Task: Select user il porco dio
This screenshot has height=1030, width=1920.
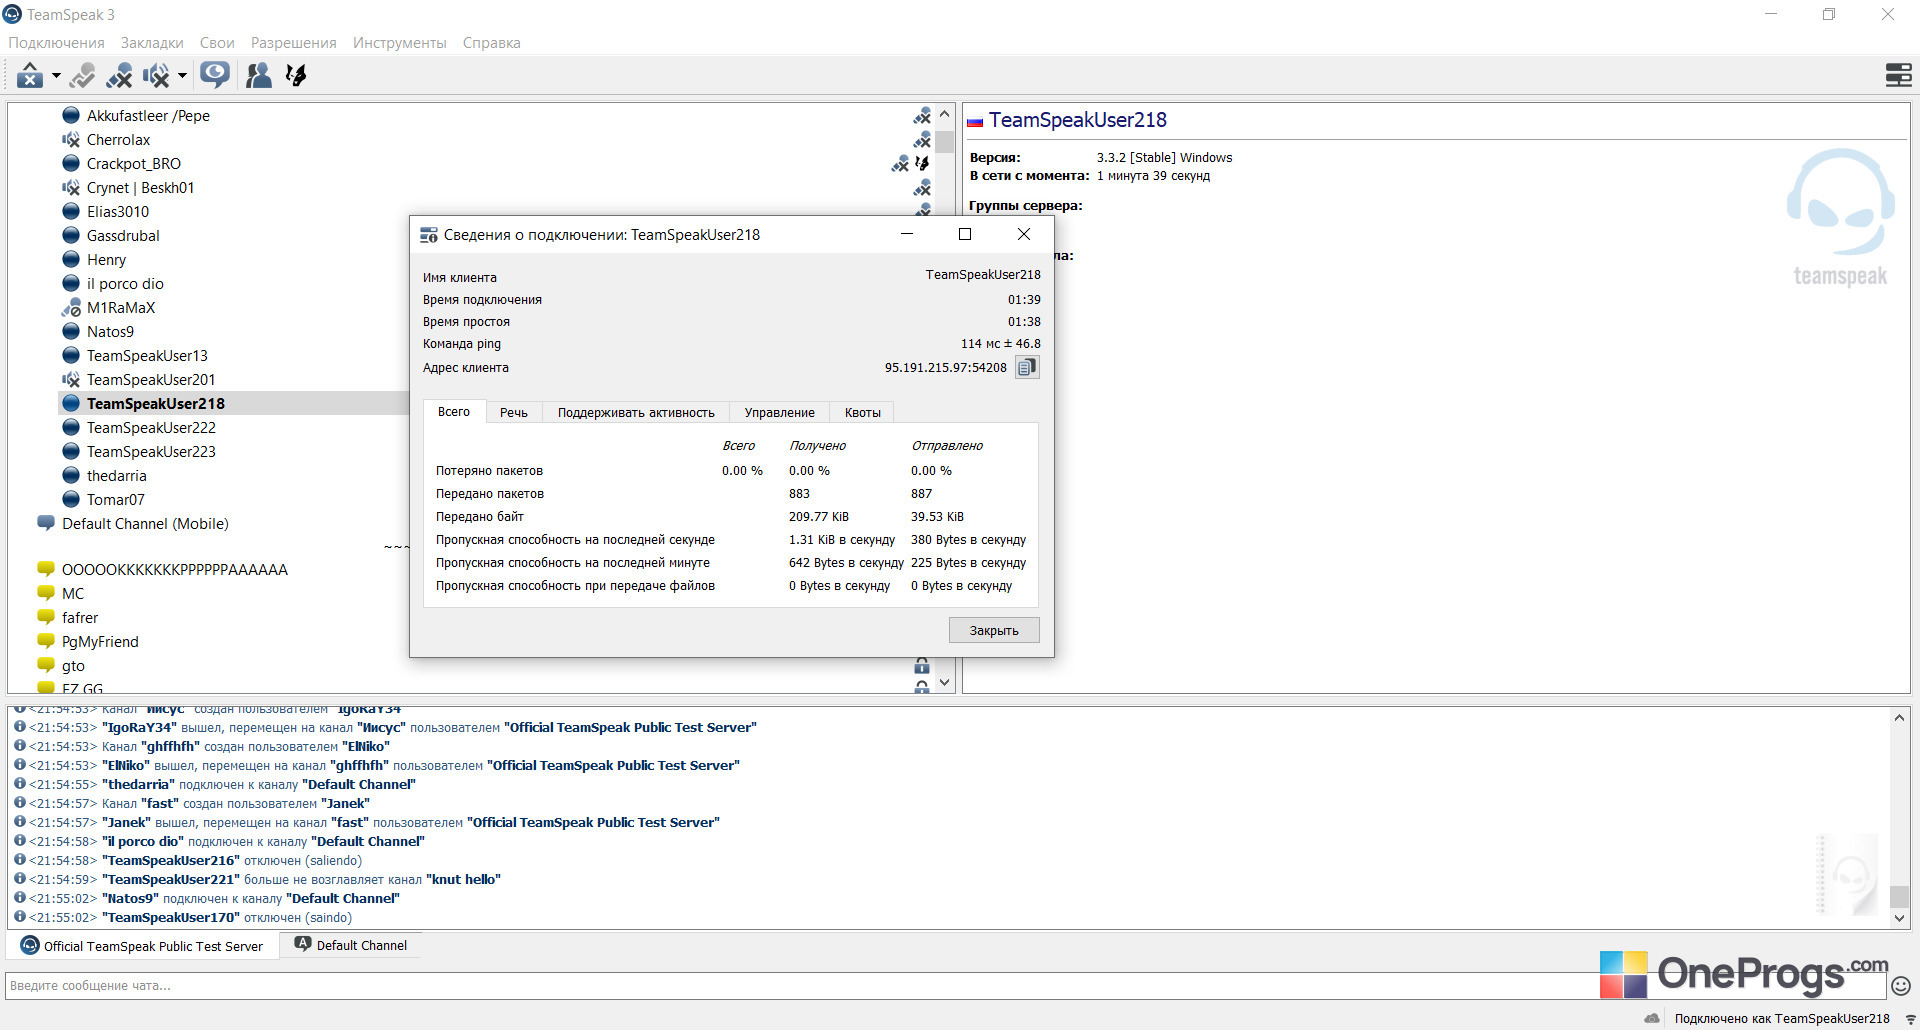Action: click(x=125, y=284)
